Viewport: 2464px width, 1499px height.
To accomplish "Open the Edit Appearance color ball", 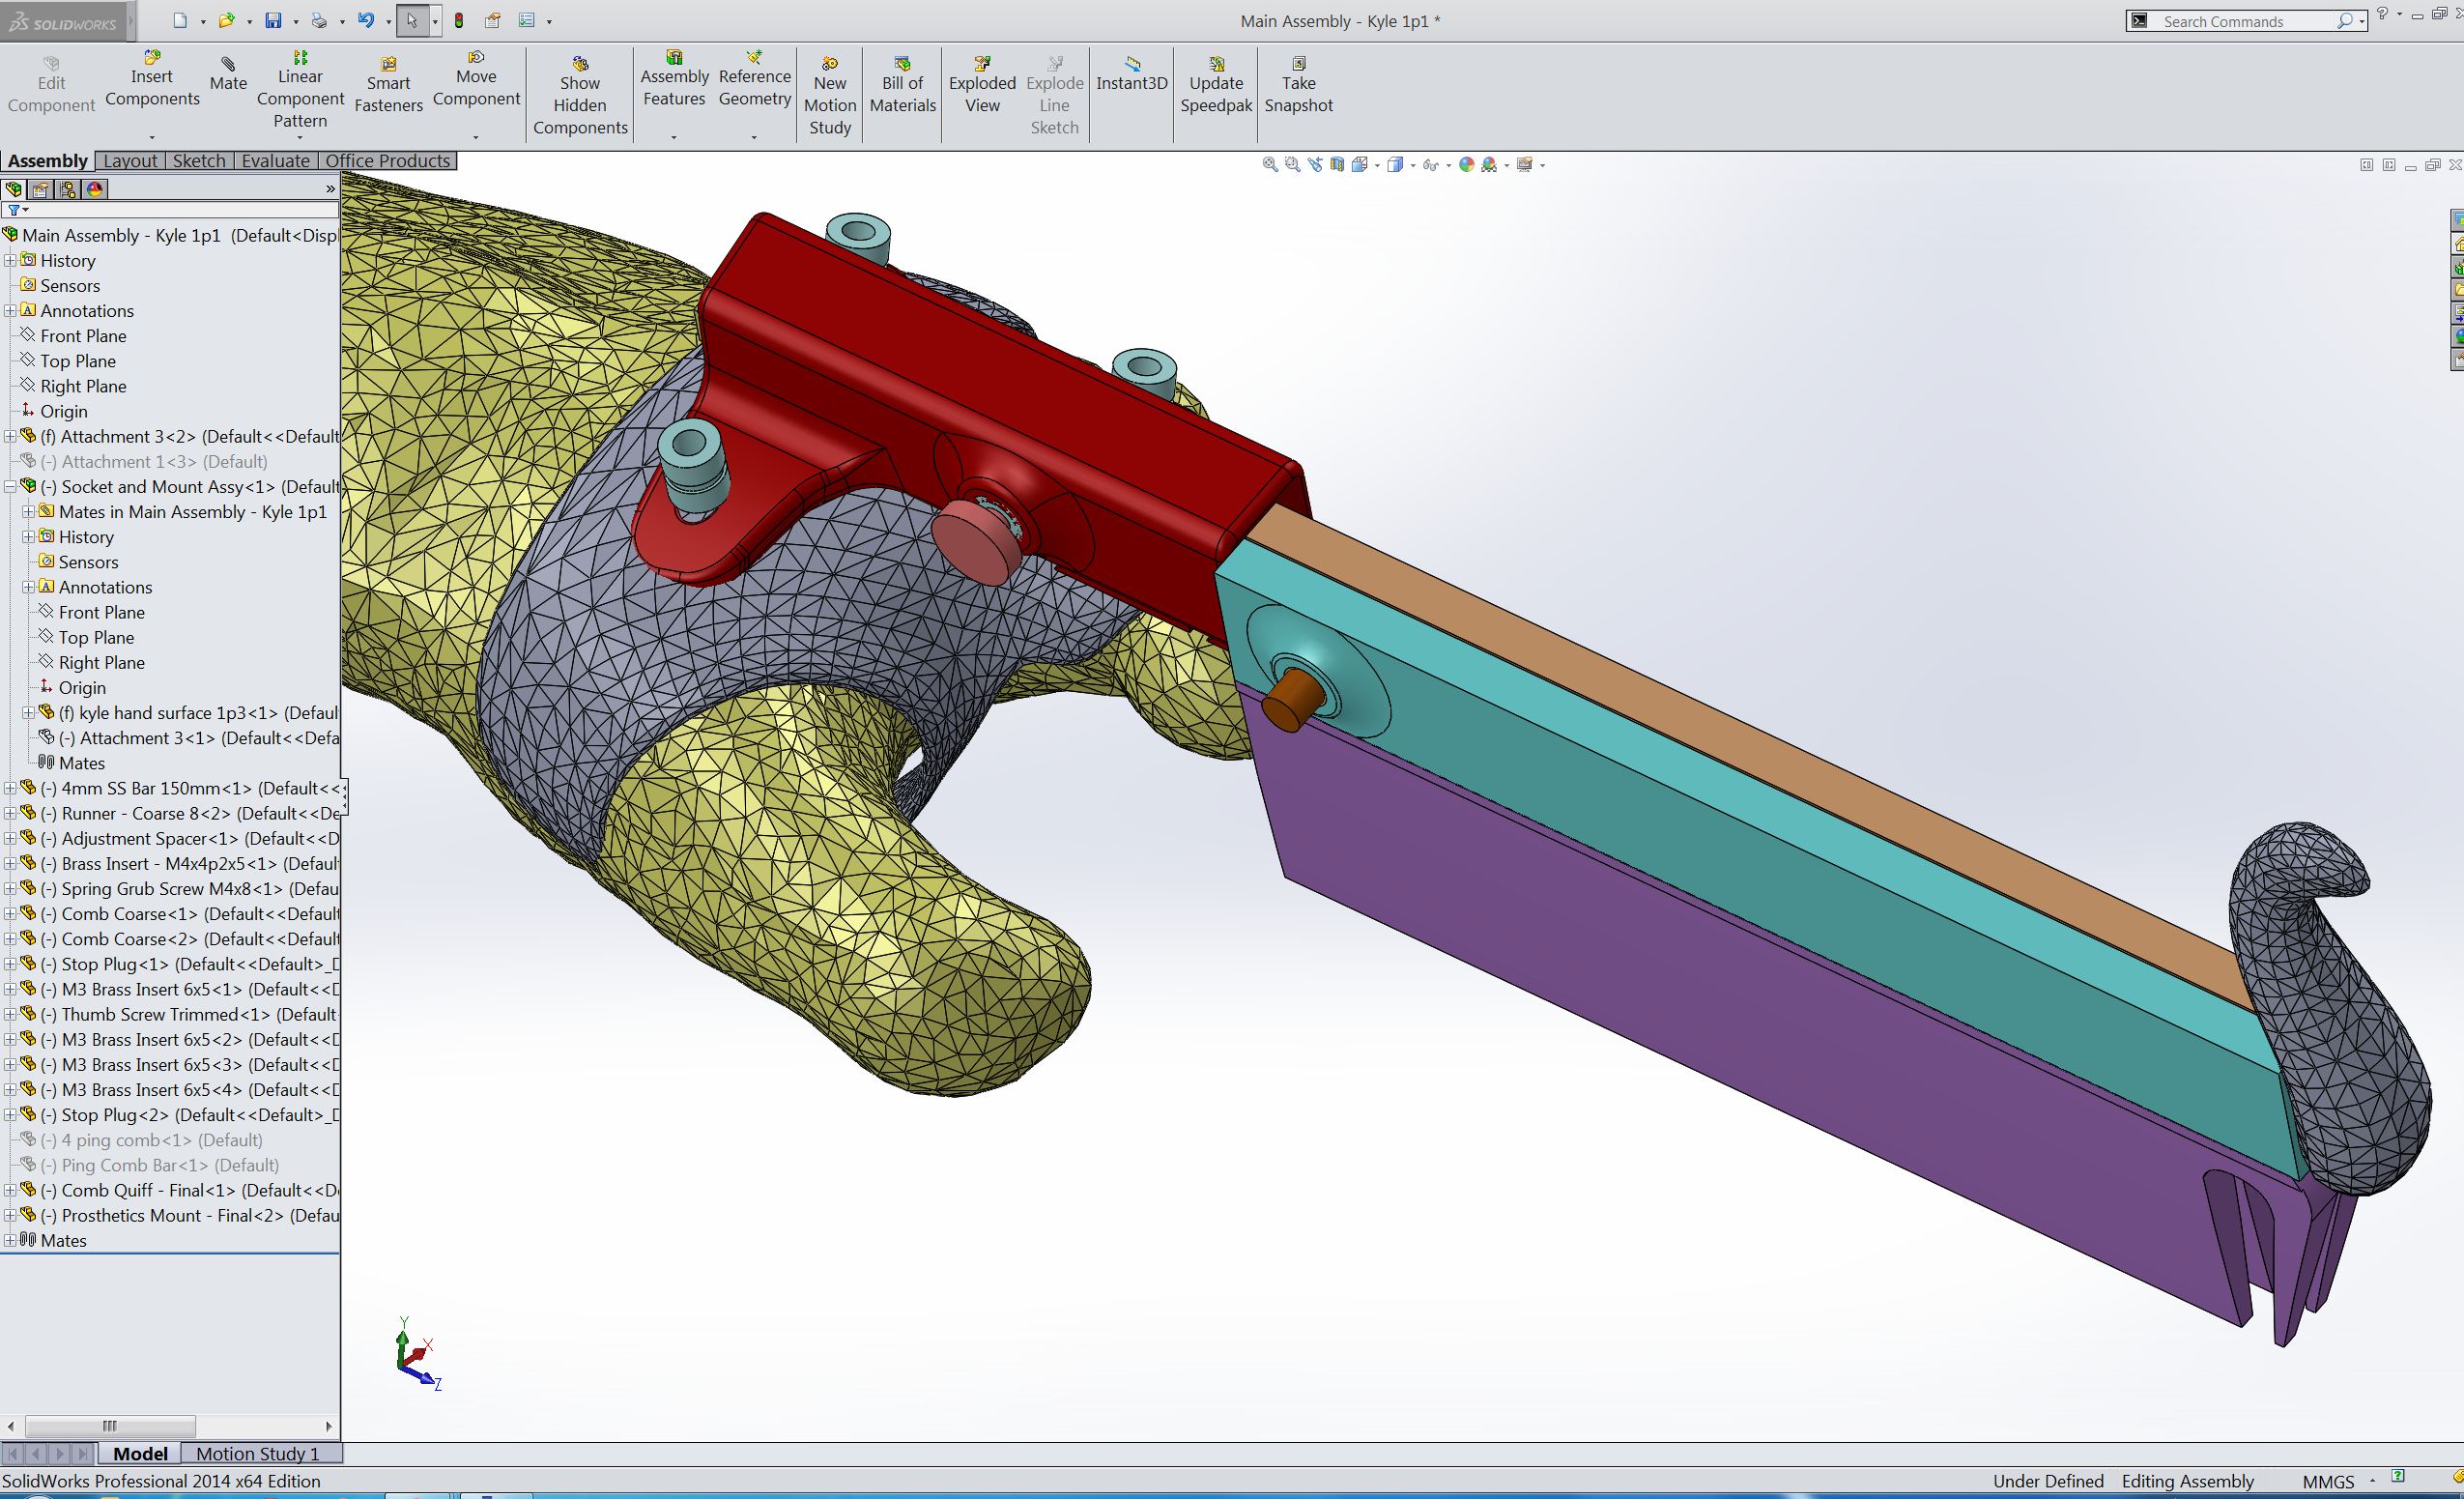I will (x=1466, y=165).
